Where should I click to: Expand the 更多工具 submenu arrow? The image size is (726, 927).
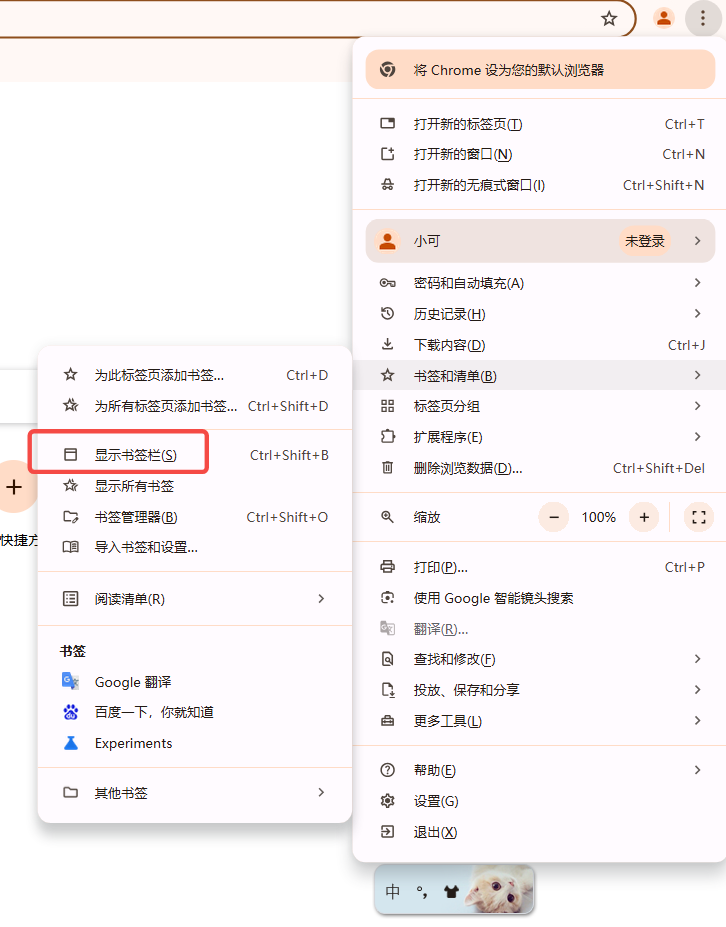click(x=698, y=720)
